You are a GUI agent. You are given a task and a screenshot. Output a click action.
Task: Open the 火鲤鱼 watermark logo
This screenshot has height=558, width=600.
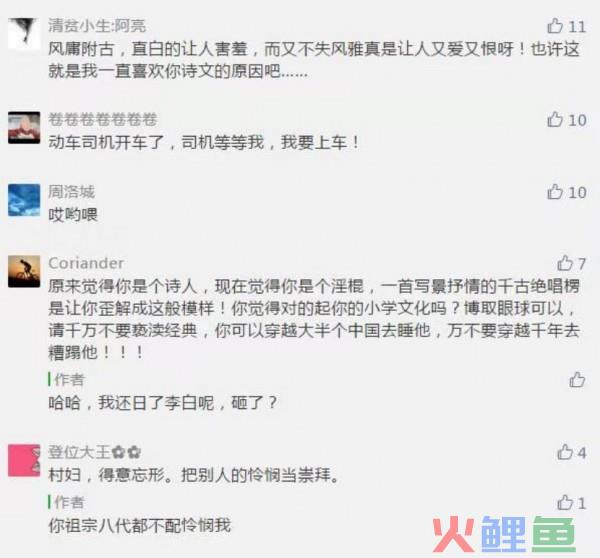[x=504, y=534]
